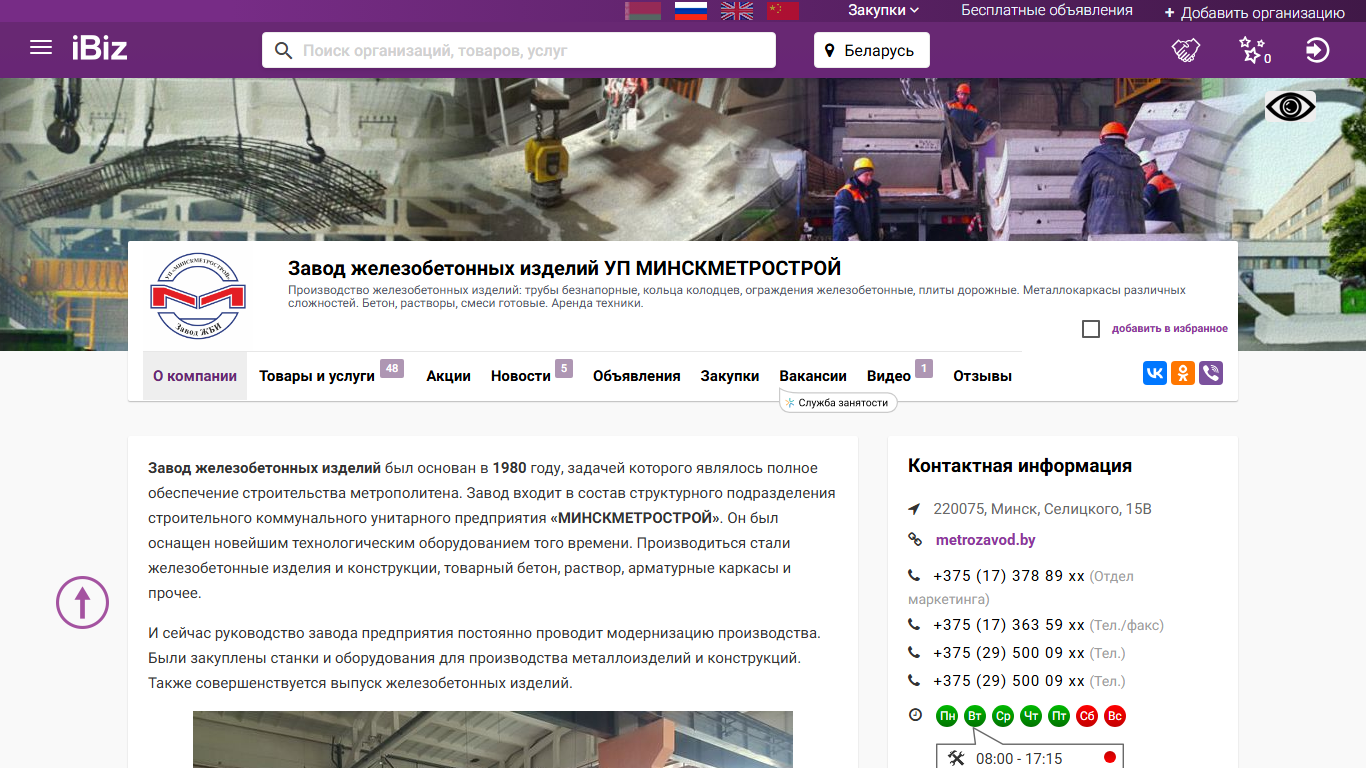Click the company logo image
The image size is (1366, 768).
[198, 296]
